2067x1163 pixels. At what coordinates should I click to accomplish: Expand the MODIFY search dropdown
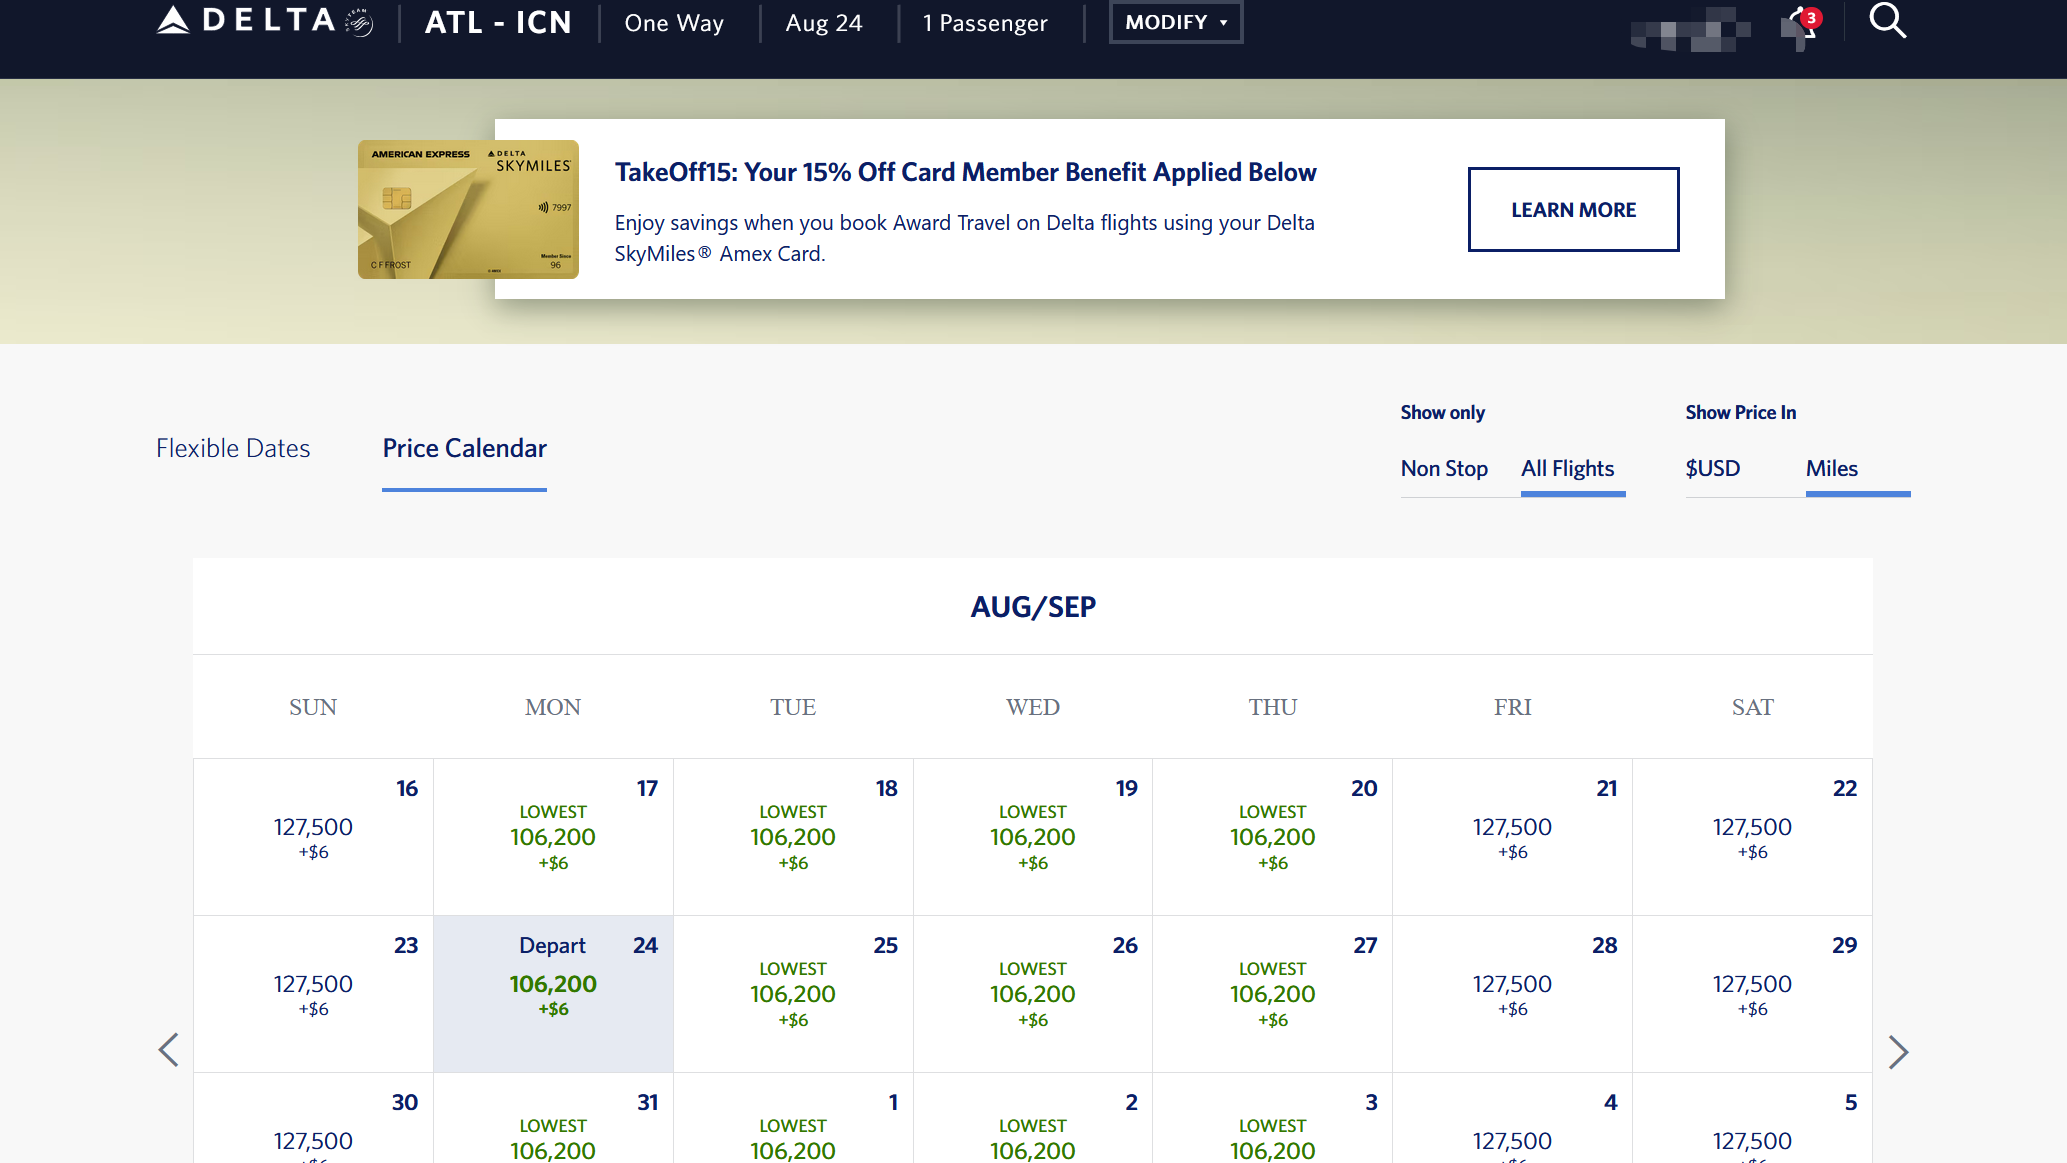(x=1175, y=22)
